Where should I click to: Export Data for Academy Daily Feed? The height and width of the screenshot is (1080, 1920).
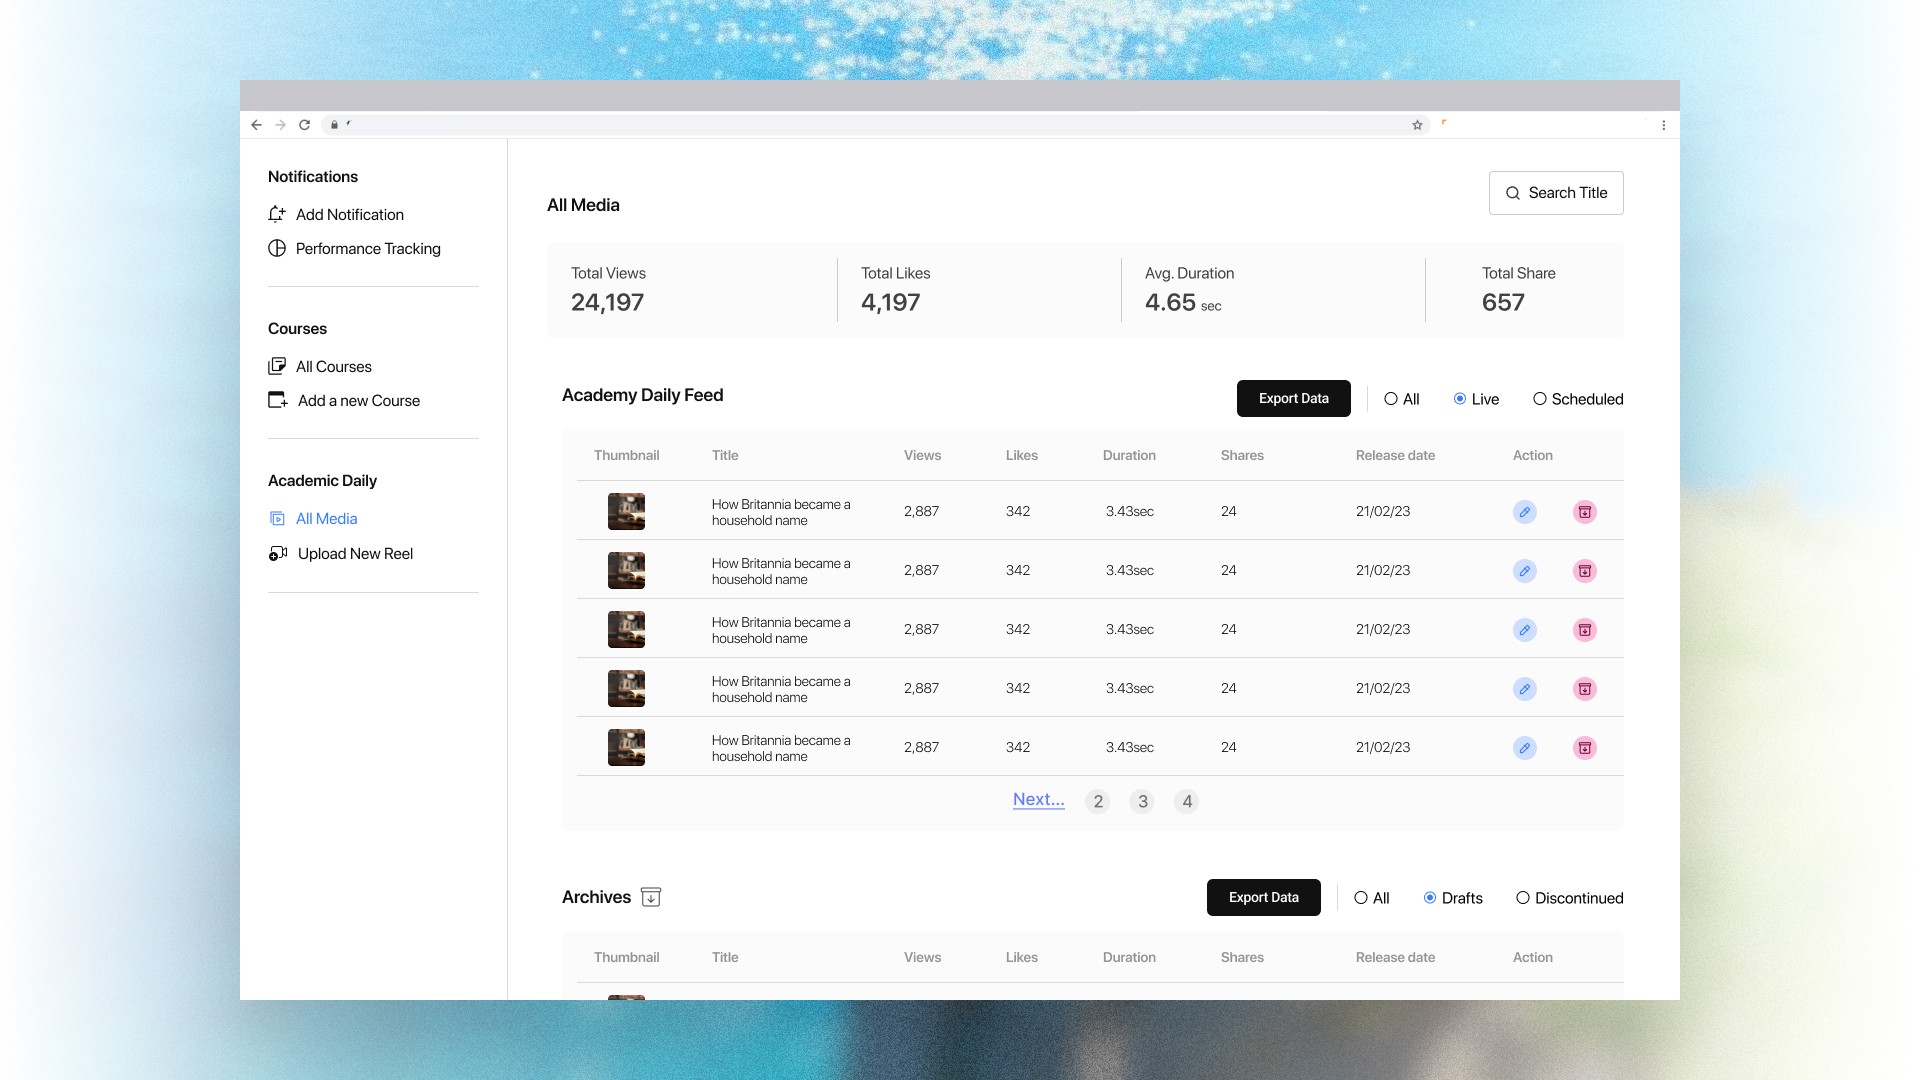pyautogui.click(x=1293, y=399)
